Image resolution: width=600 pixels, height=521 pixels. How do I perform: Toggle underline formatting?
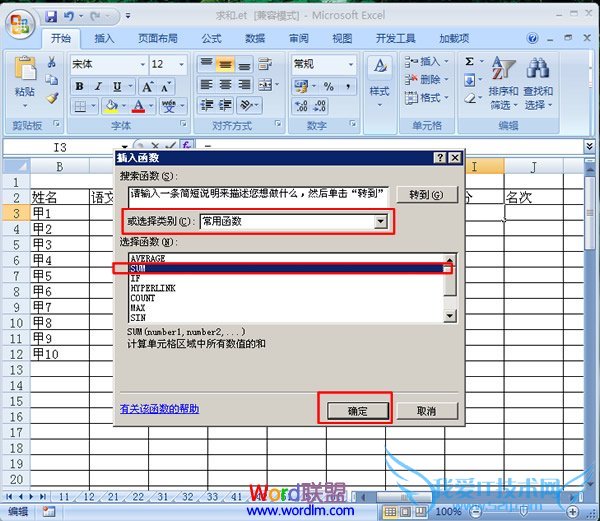117,86
